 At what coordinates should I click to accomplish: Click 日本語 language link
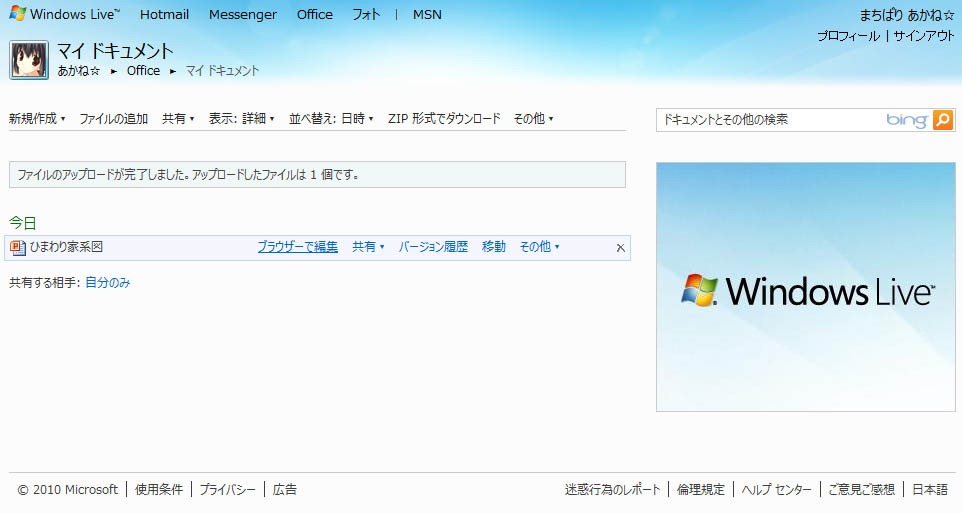[930, 489]
